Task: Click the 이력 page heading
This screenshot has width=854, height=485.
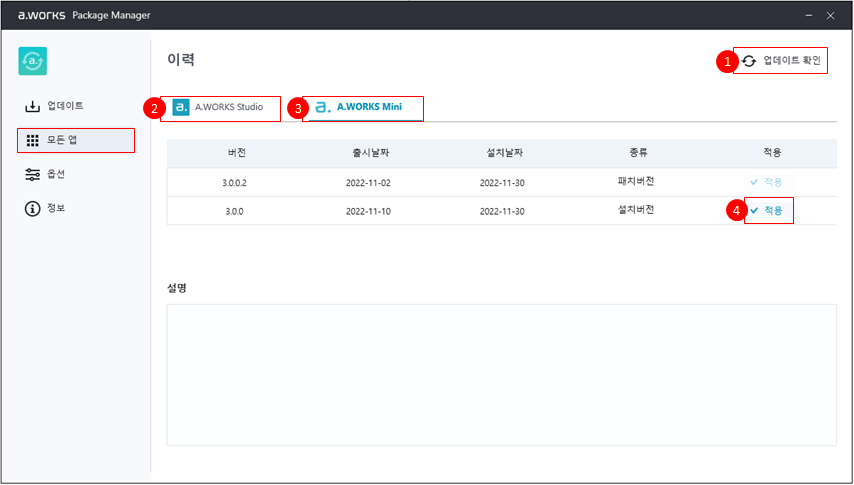Action: [x=181, y=59]
